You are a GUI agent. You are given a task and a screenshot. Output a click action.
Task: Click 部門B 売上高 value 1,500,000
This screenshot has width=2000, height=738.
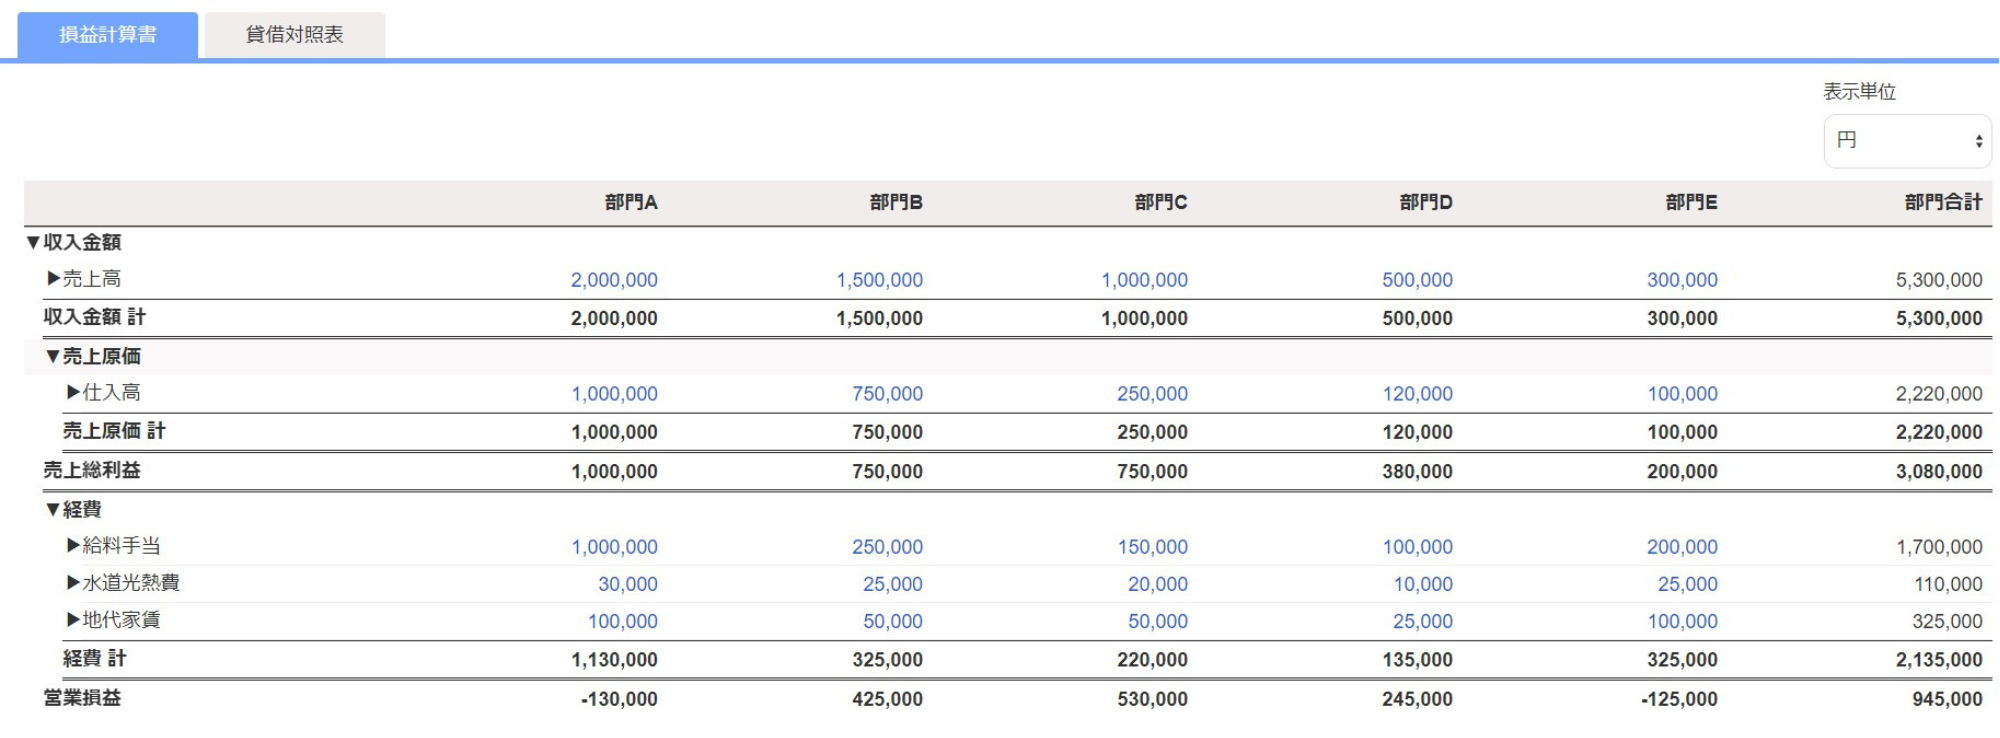[879, 281]
